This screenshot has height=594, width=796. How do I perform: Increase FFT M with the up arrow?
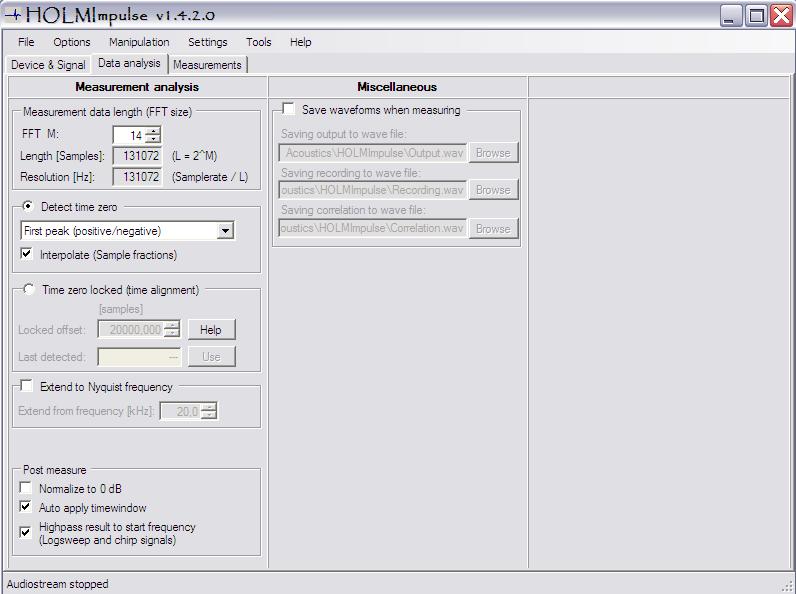click(x=153, y=131)
